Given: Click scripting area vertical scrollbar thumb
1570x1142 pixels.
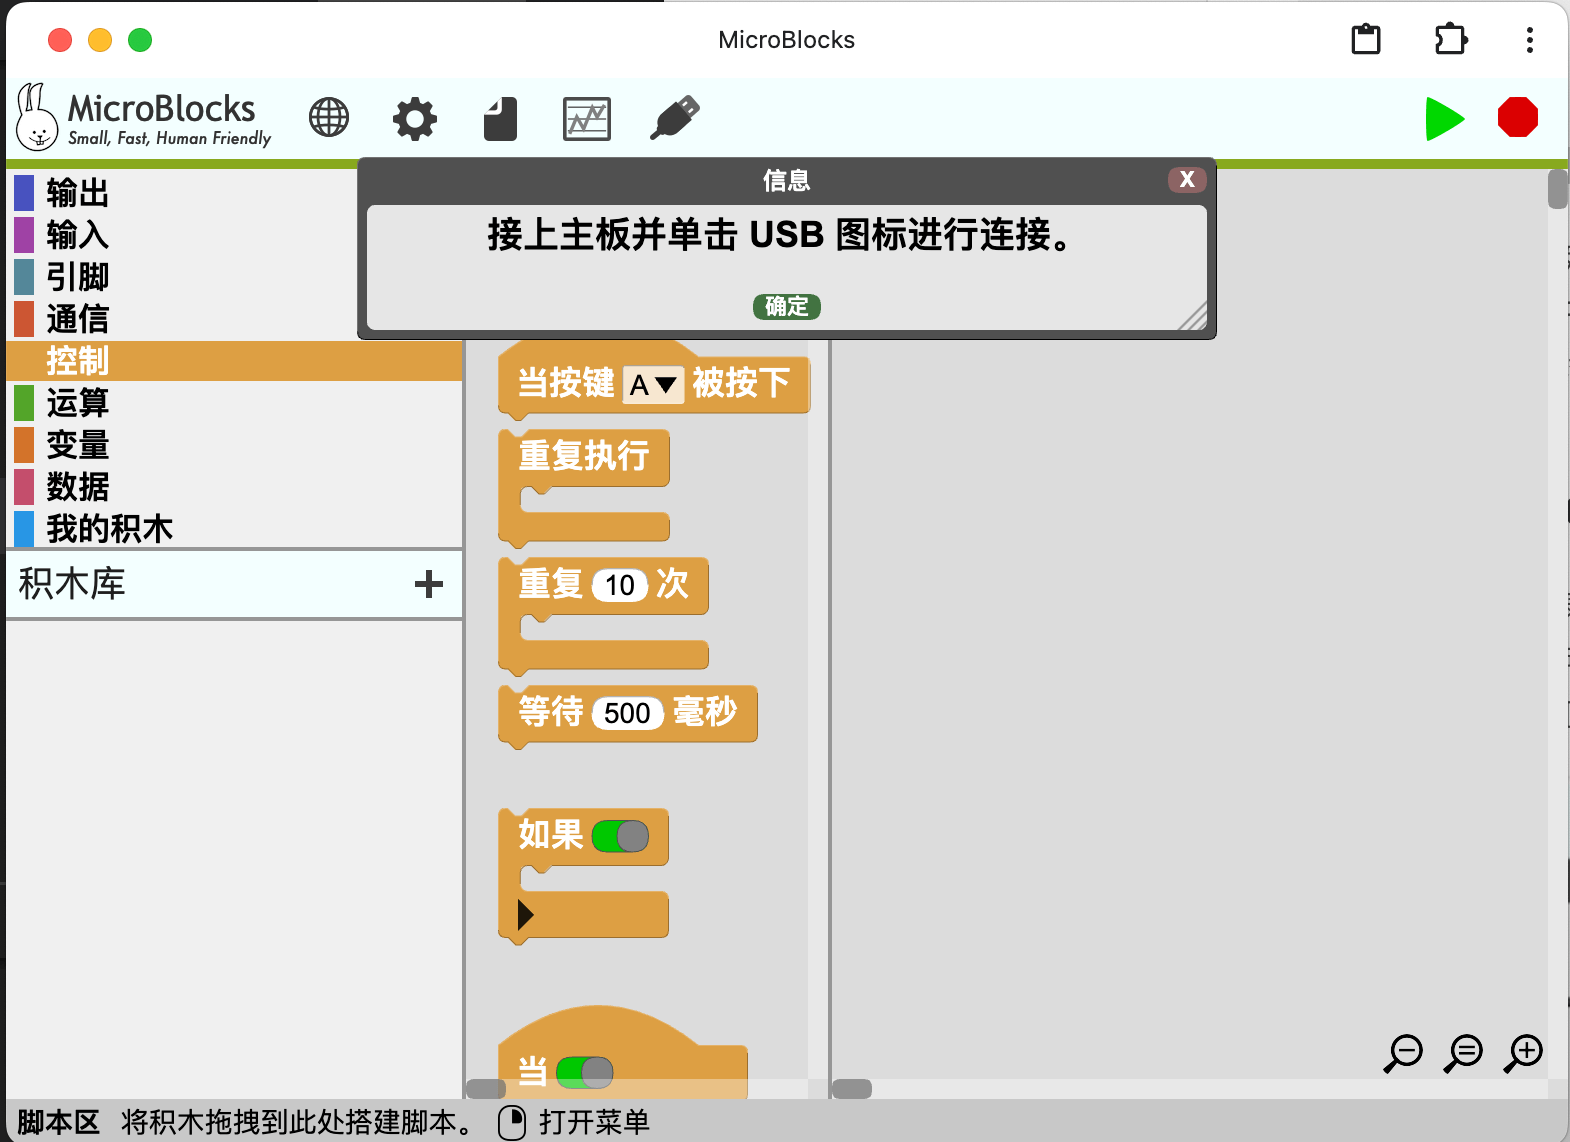Looking at the screenshot, I should tap(1558, 190).
